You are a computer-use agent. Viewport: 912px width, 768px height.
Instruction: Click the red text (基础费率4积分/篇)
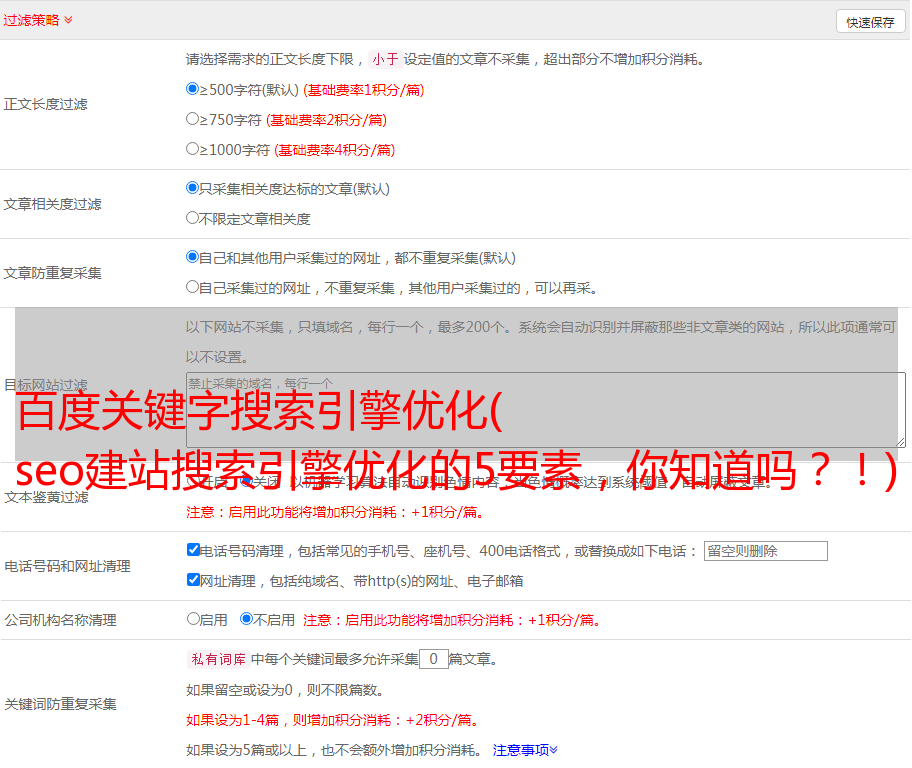click(334, 150)
